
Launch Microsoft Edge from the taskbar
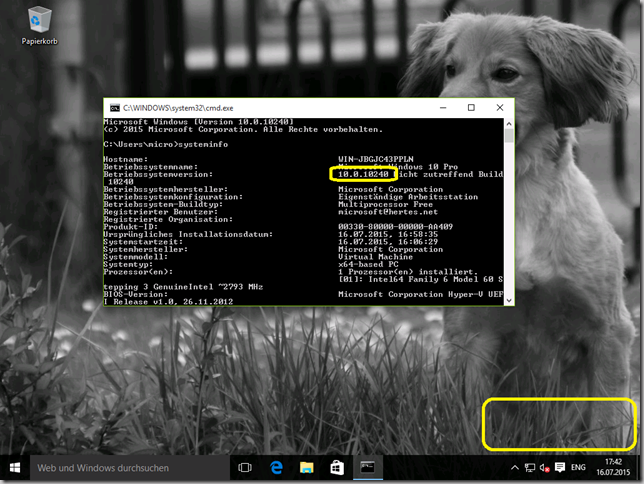click(x=276, y=468)
